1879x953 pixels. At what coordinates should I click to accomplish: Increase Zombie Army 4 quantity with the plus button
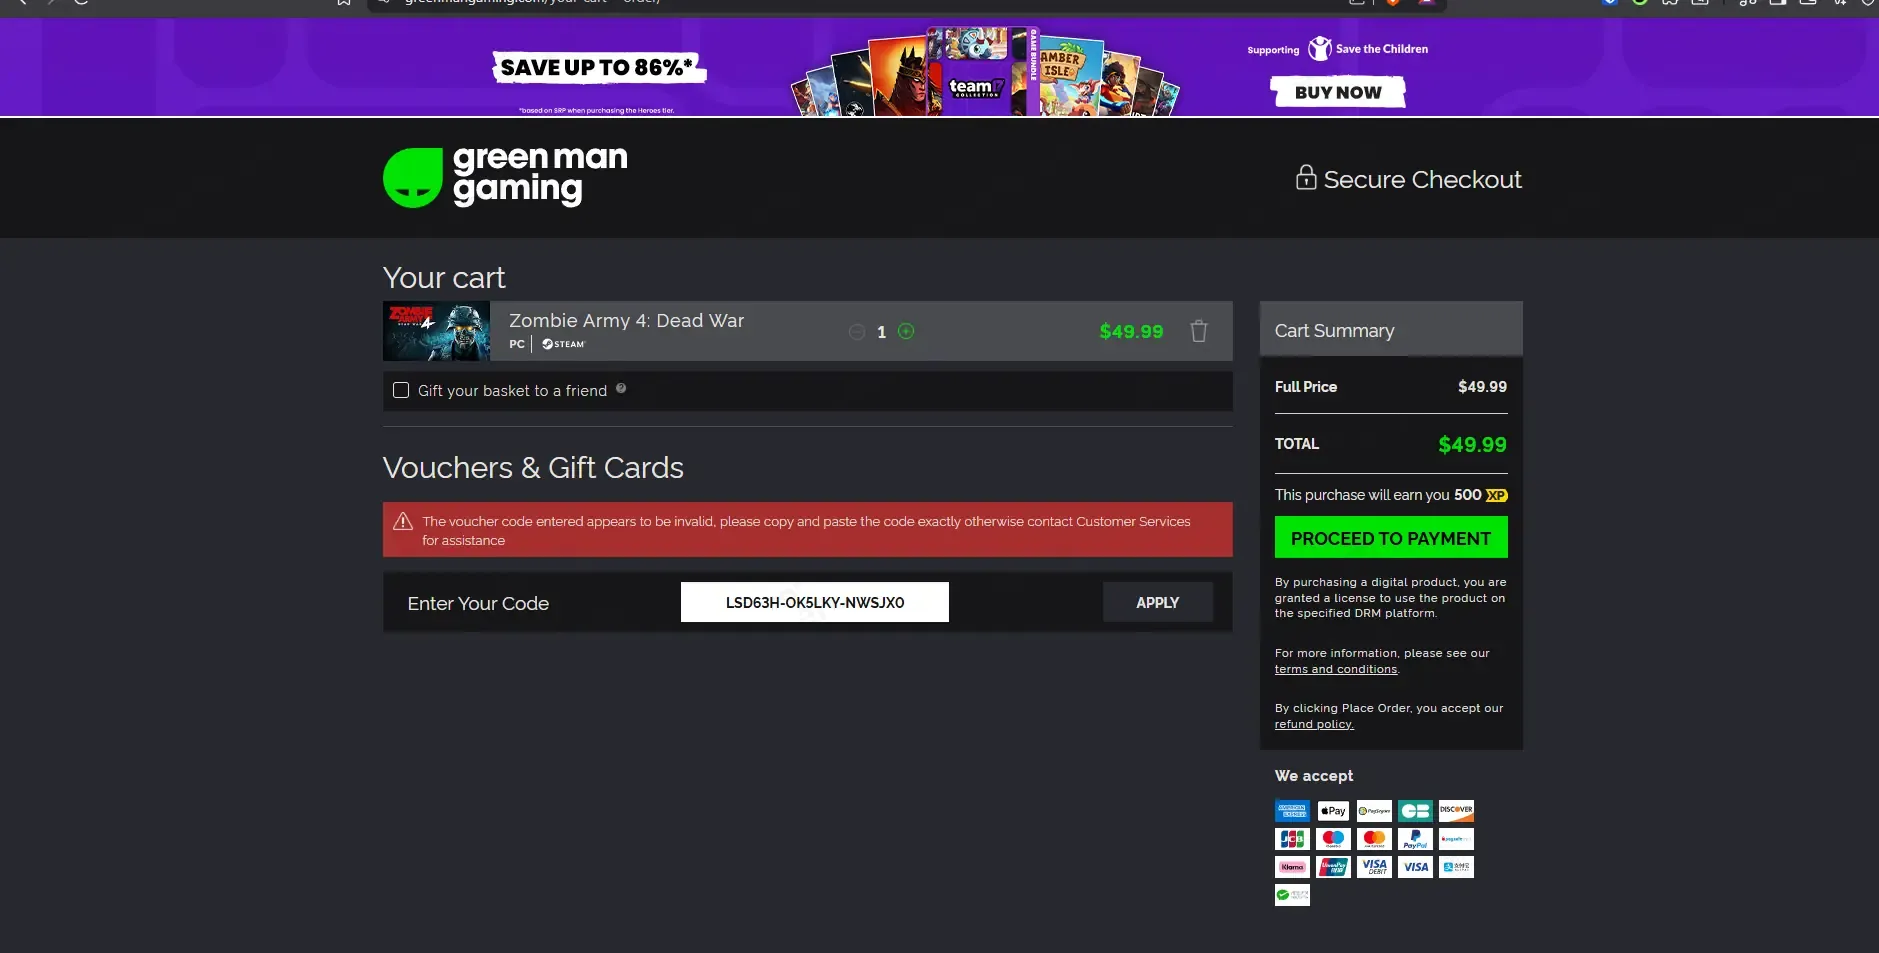point(906,331)
